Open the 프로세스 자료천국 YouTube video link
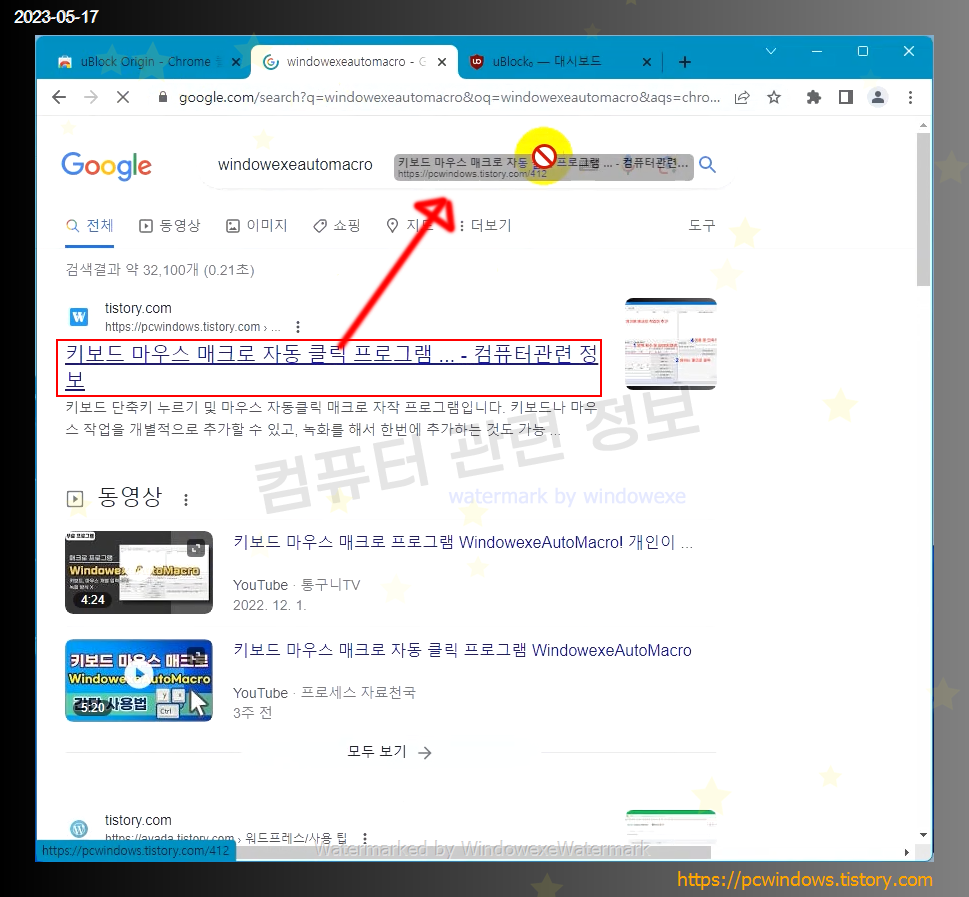This screenshot has height=897, width=969. point(462,650)
